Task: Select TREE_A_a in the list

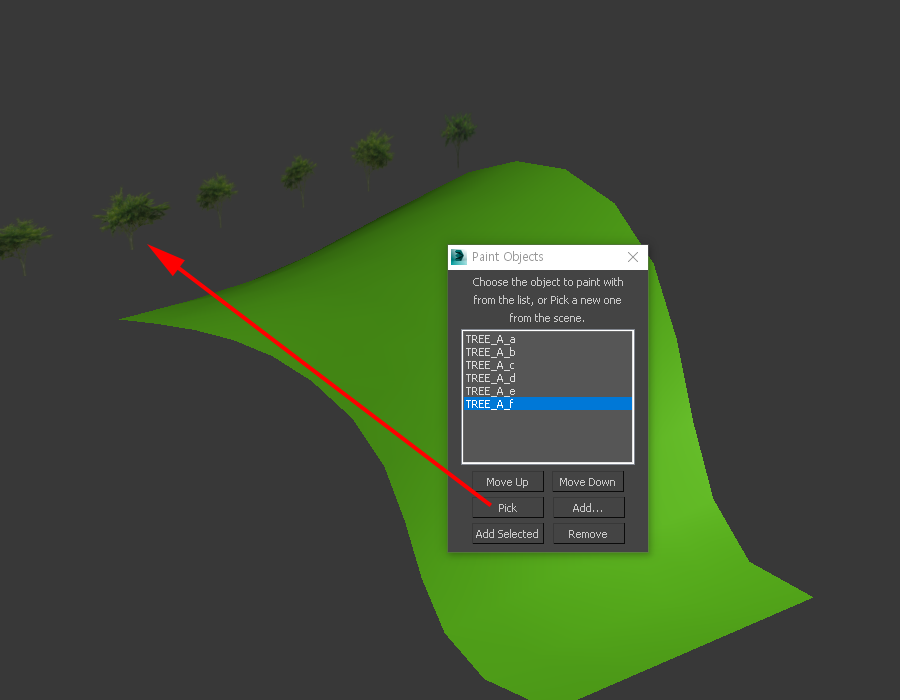Action: tap(548, 339)
